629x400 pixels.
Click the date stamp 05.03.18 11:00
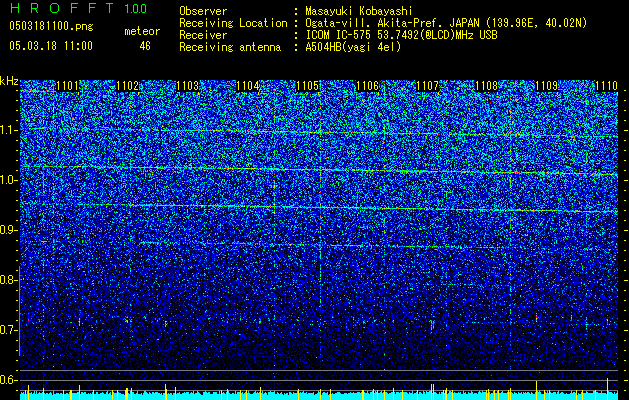[51, 45]
